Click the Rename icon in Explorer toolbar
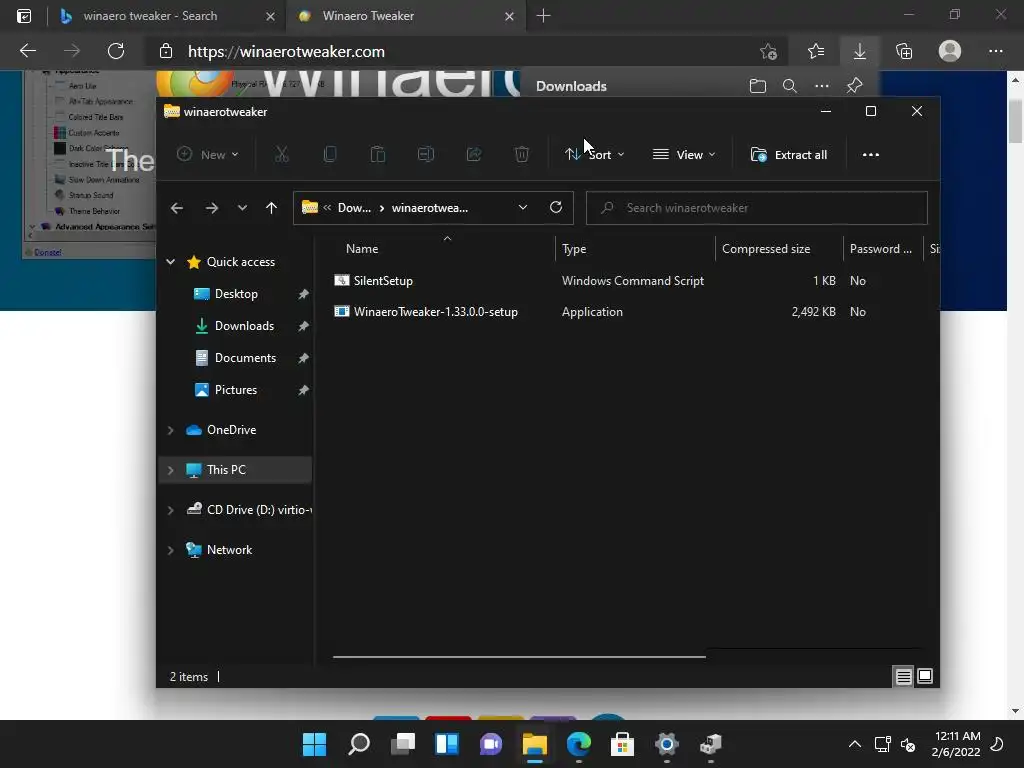 (x=426, y=155)
